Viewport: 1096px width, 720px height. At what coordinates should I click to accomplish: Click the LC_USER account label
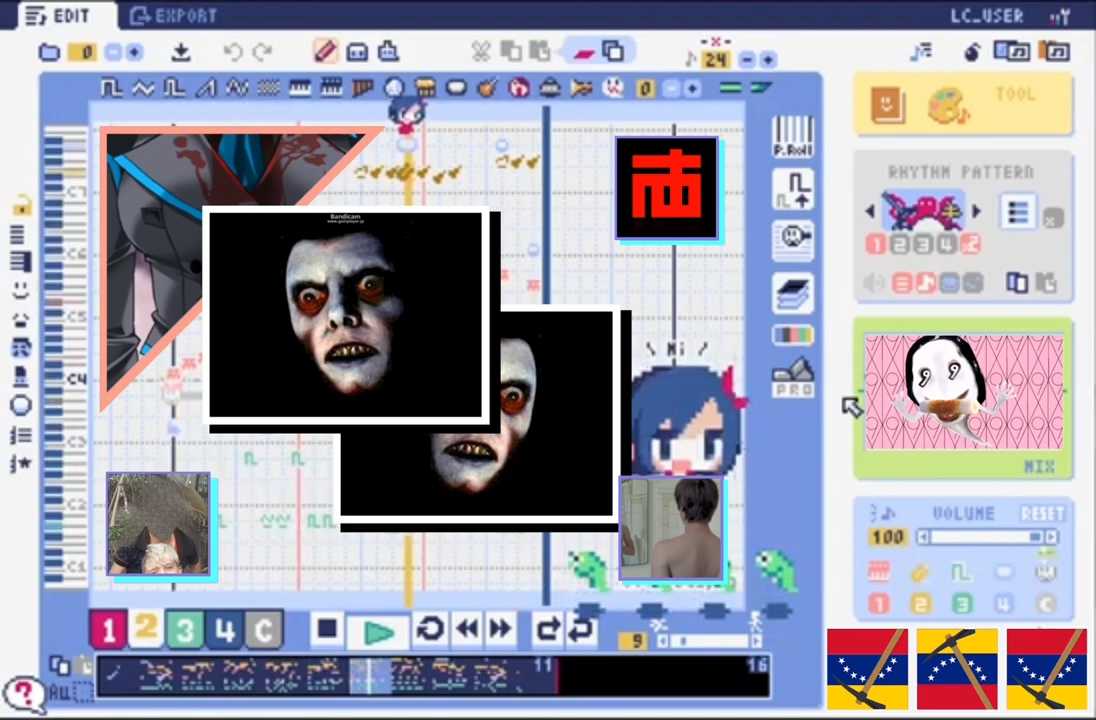point(986,15)
